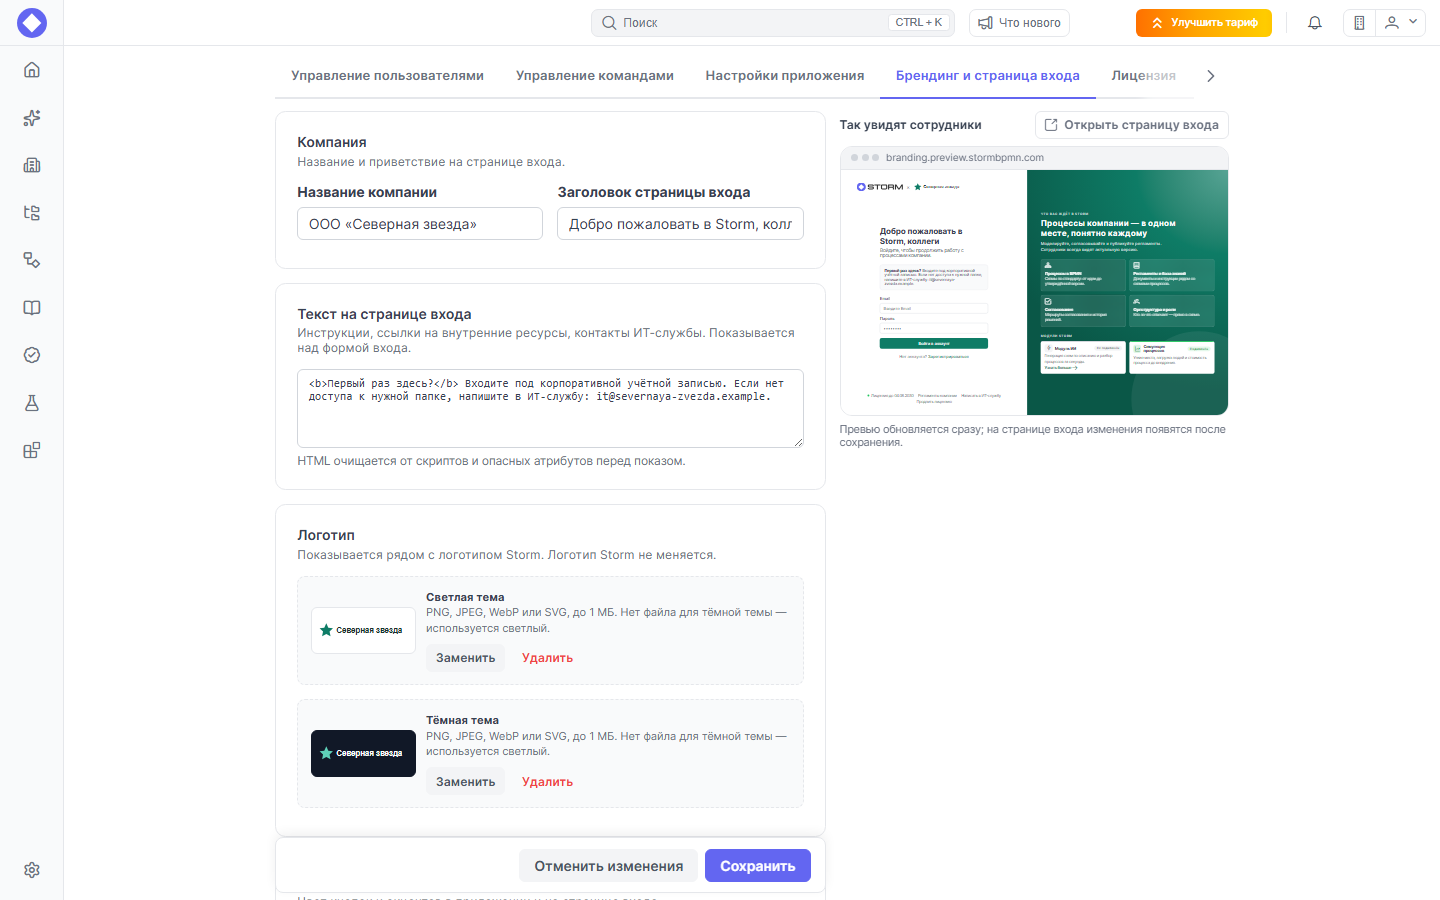Click the Сохранить button
The image size is (1440, 900).
[x=758, y=866]
